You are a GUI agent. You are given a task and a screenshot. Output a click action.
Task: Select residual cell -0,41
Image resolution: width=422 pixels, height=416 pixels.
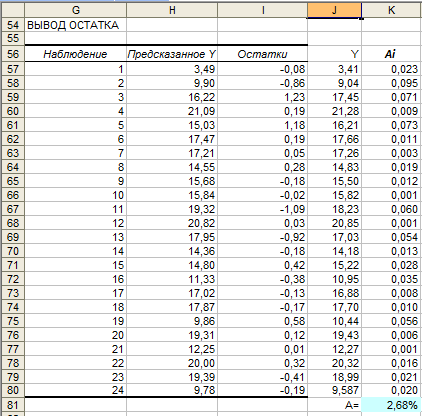pyautogui.click(x=263, y=377)
